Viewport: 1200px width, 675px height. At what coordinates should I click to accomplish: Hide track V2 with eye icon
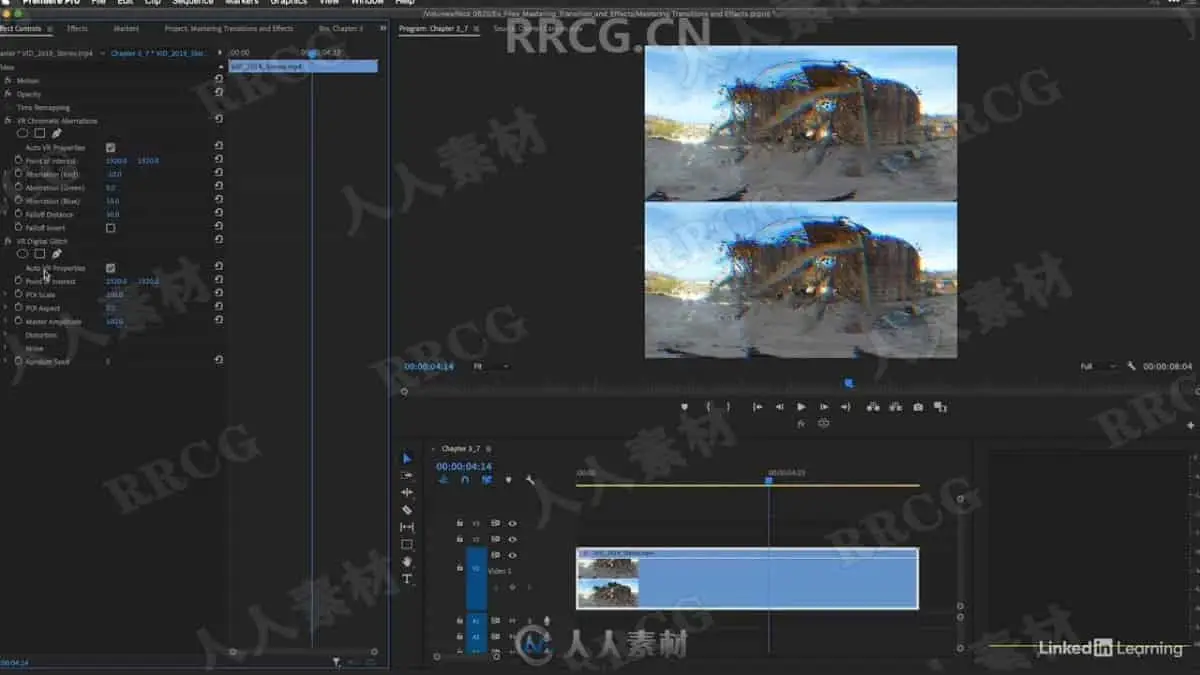coord(512,539)
